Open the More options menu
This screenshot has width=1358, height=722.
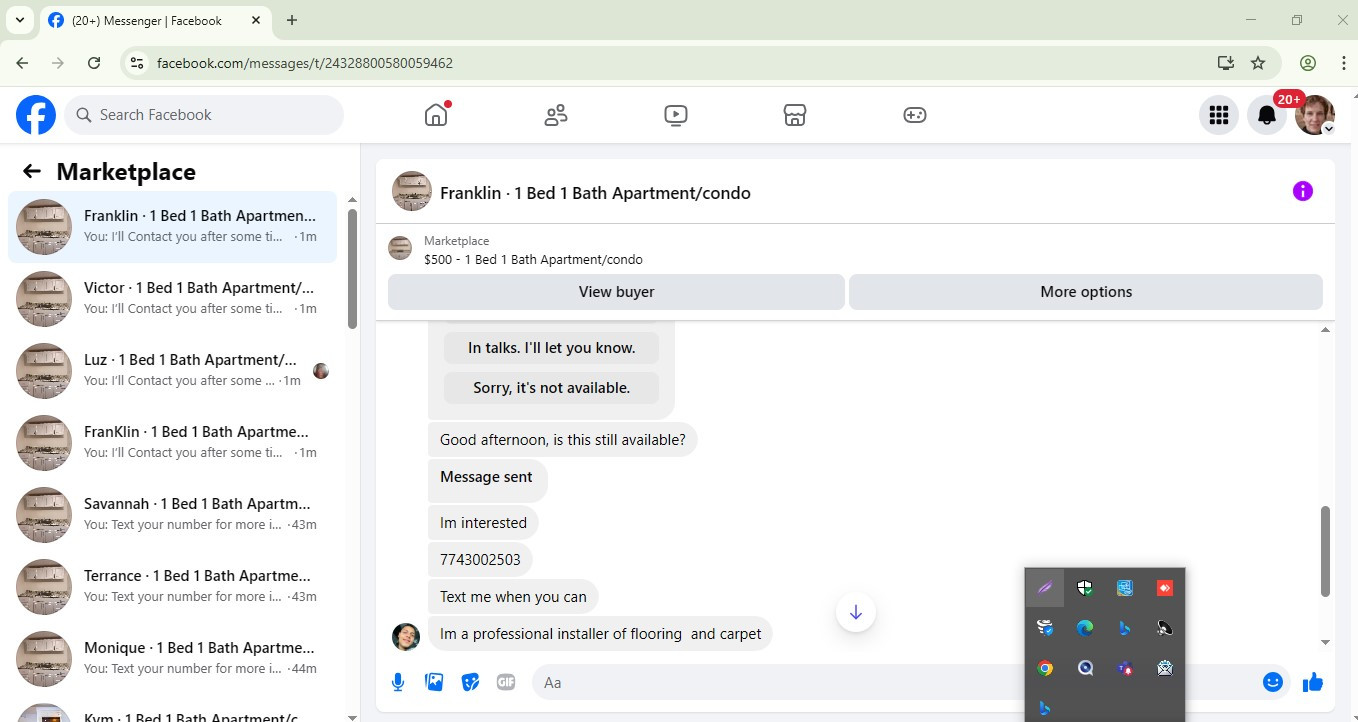1086,292
